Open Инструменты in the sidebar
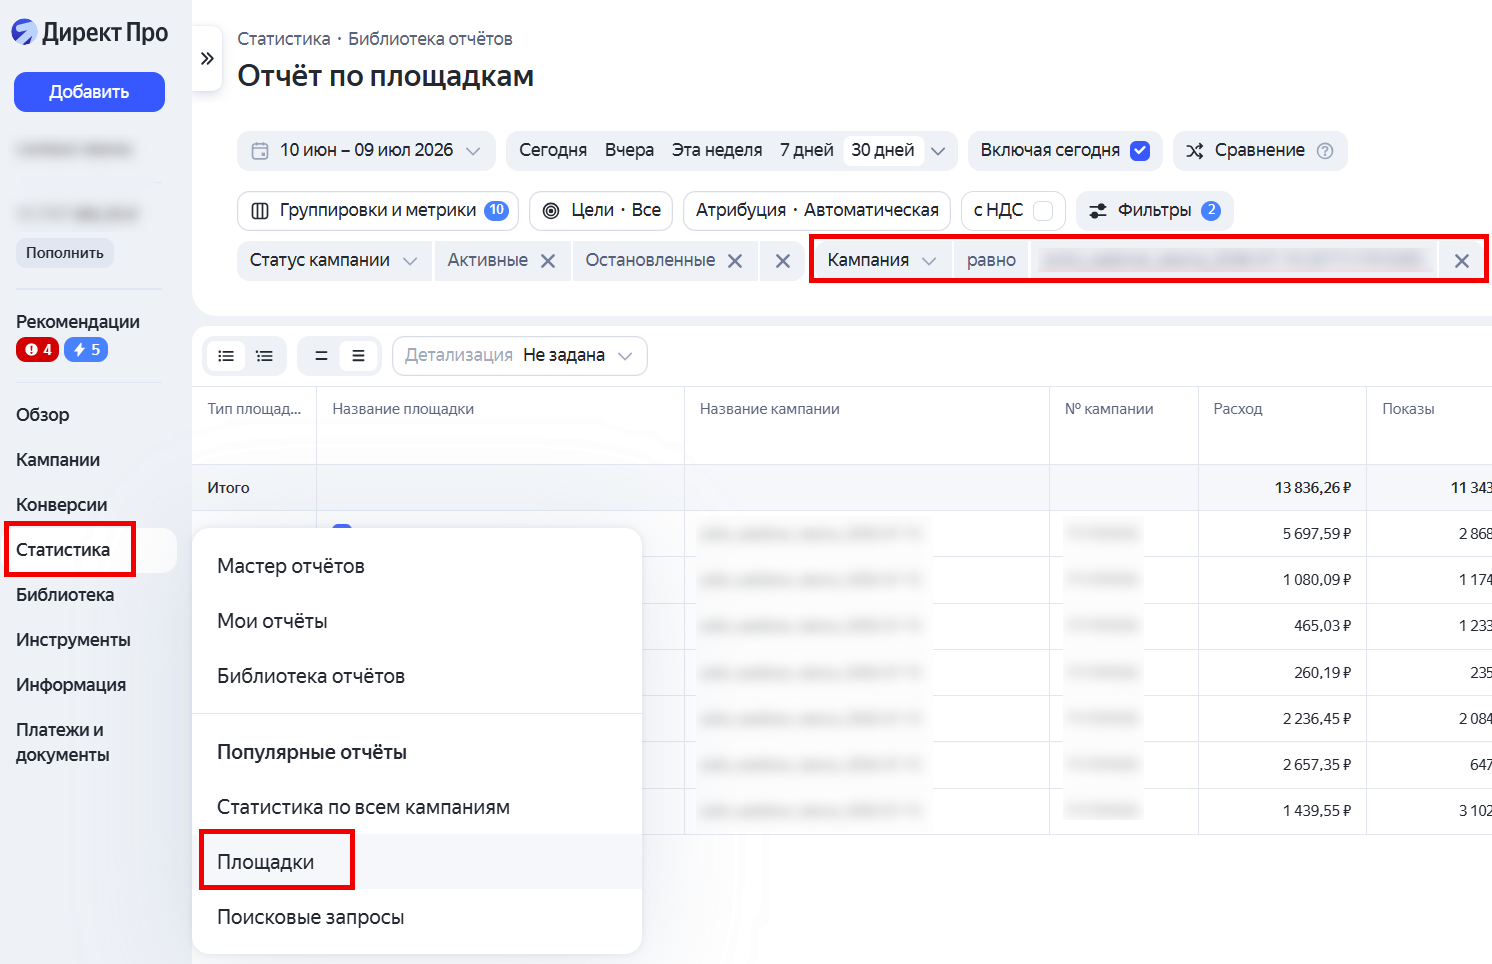 [73, 640]
